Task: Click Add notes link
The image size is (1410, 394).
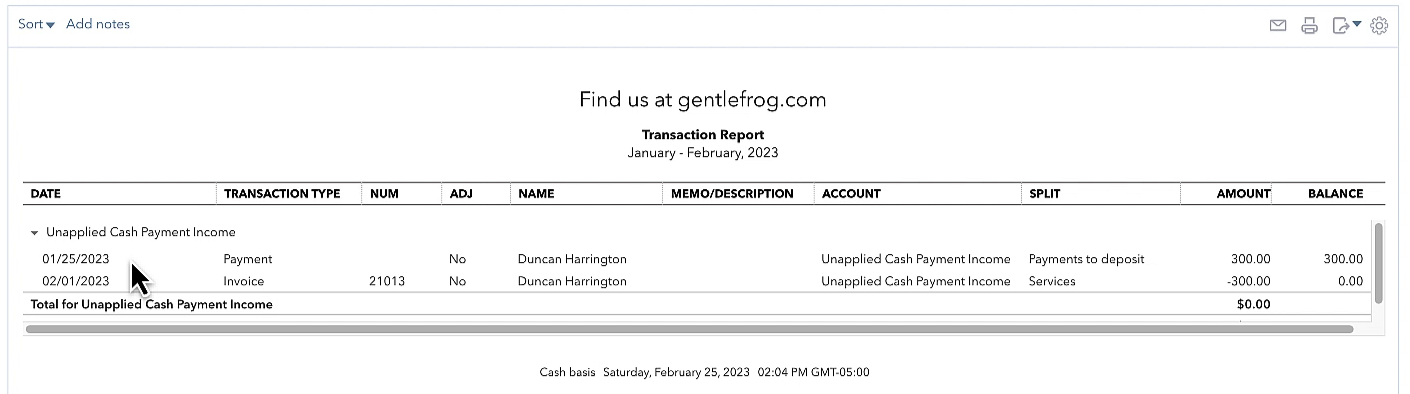Action: pos(98,24)
